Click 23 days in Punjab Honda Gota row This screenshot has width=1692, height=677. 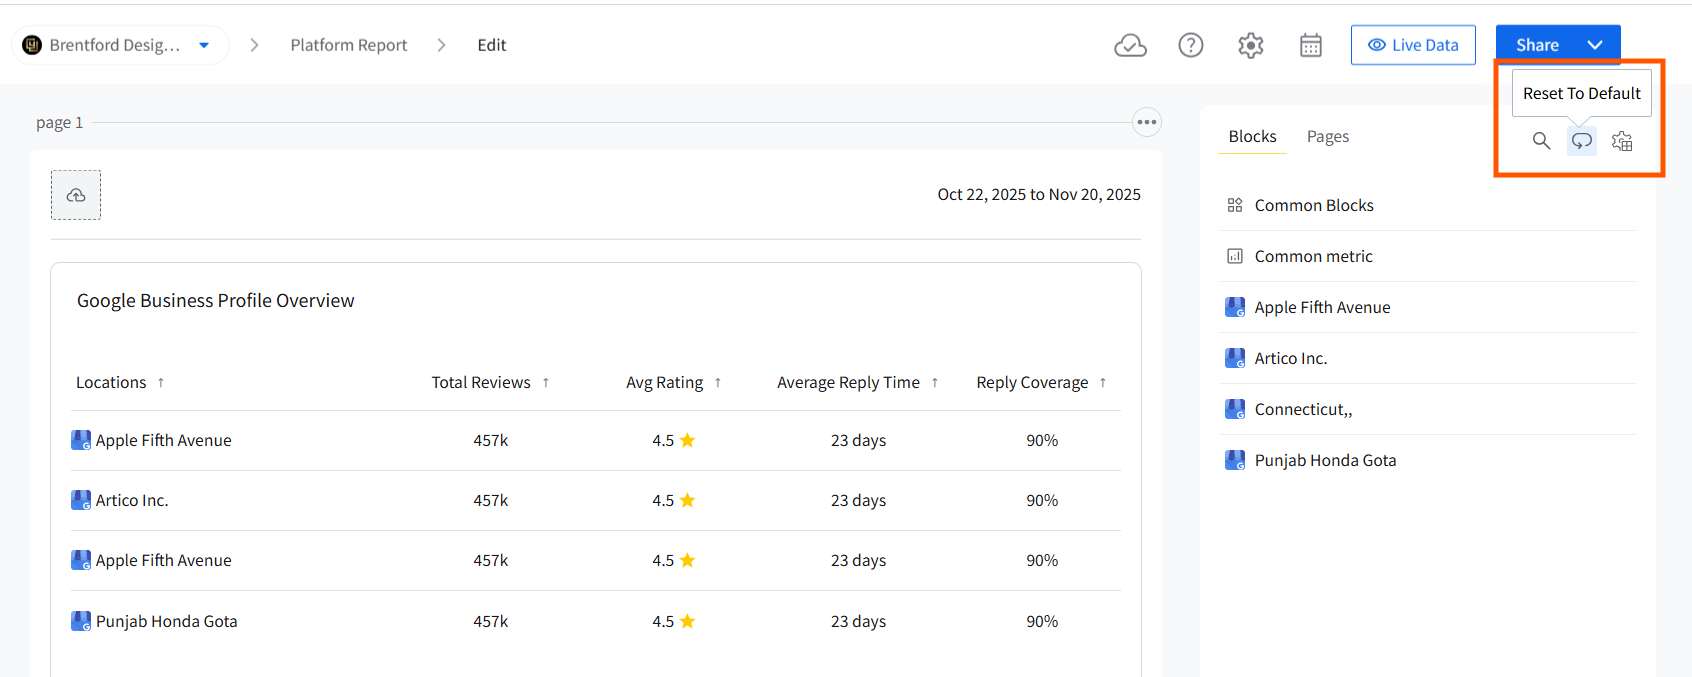coord(858,621)
